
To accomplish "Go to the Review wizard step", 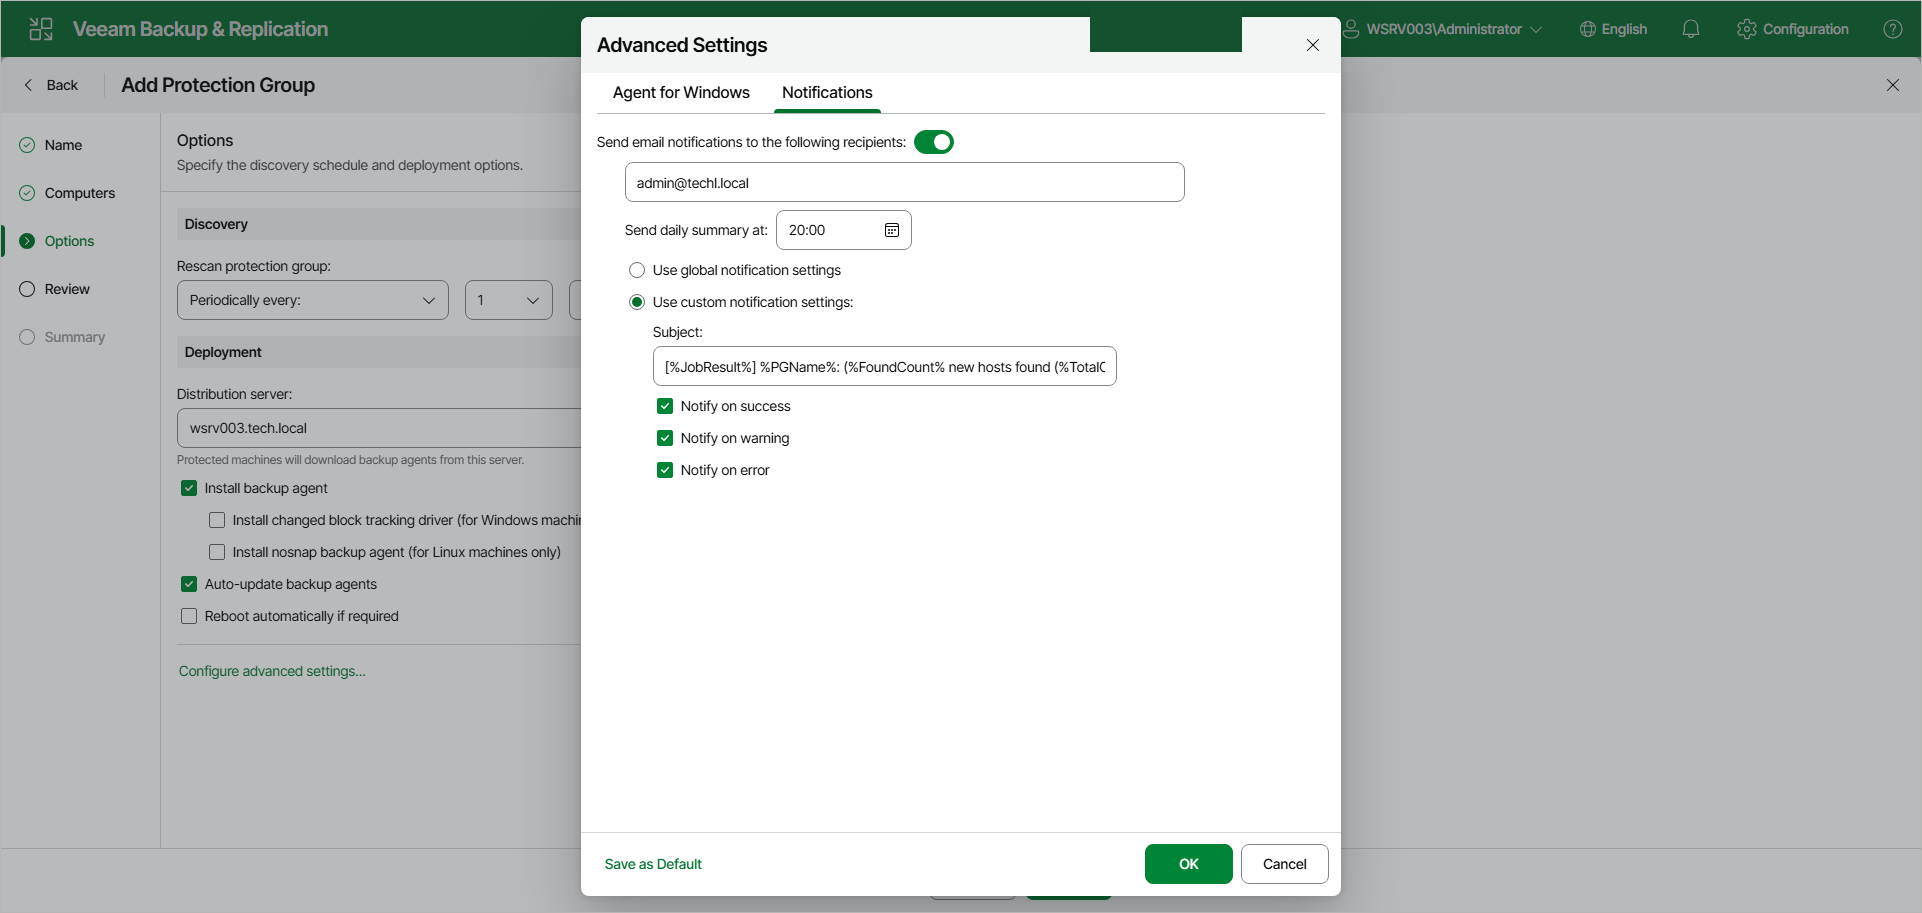I will click(67, 289).
